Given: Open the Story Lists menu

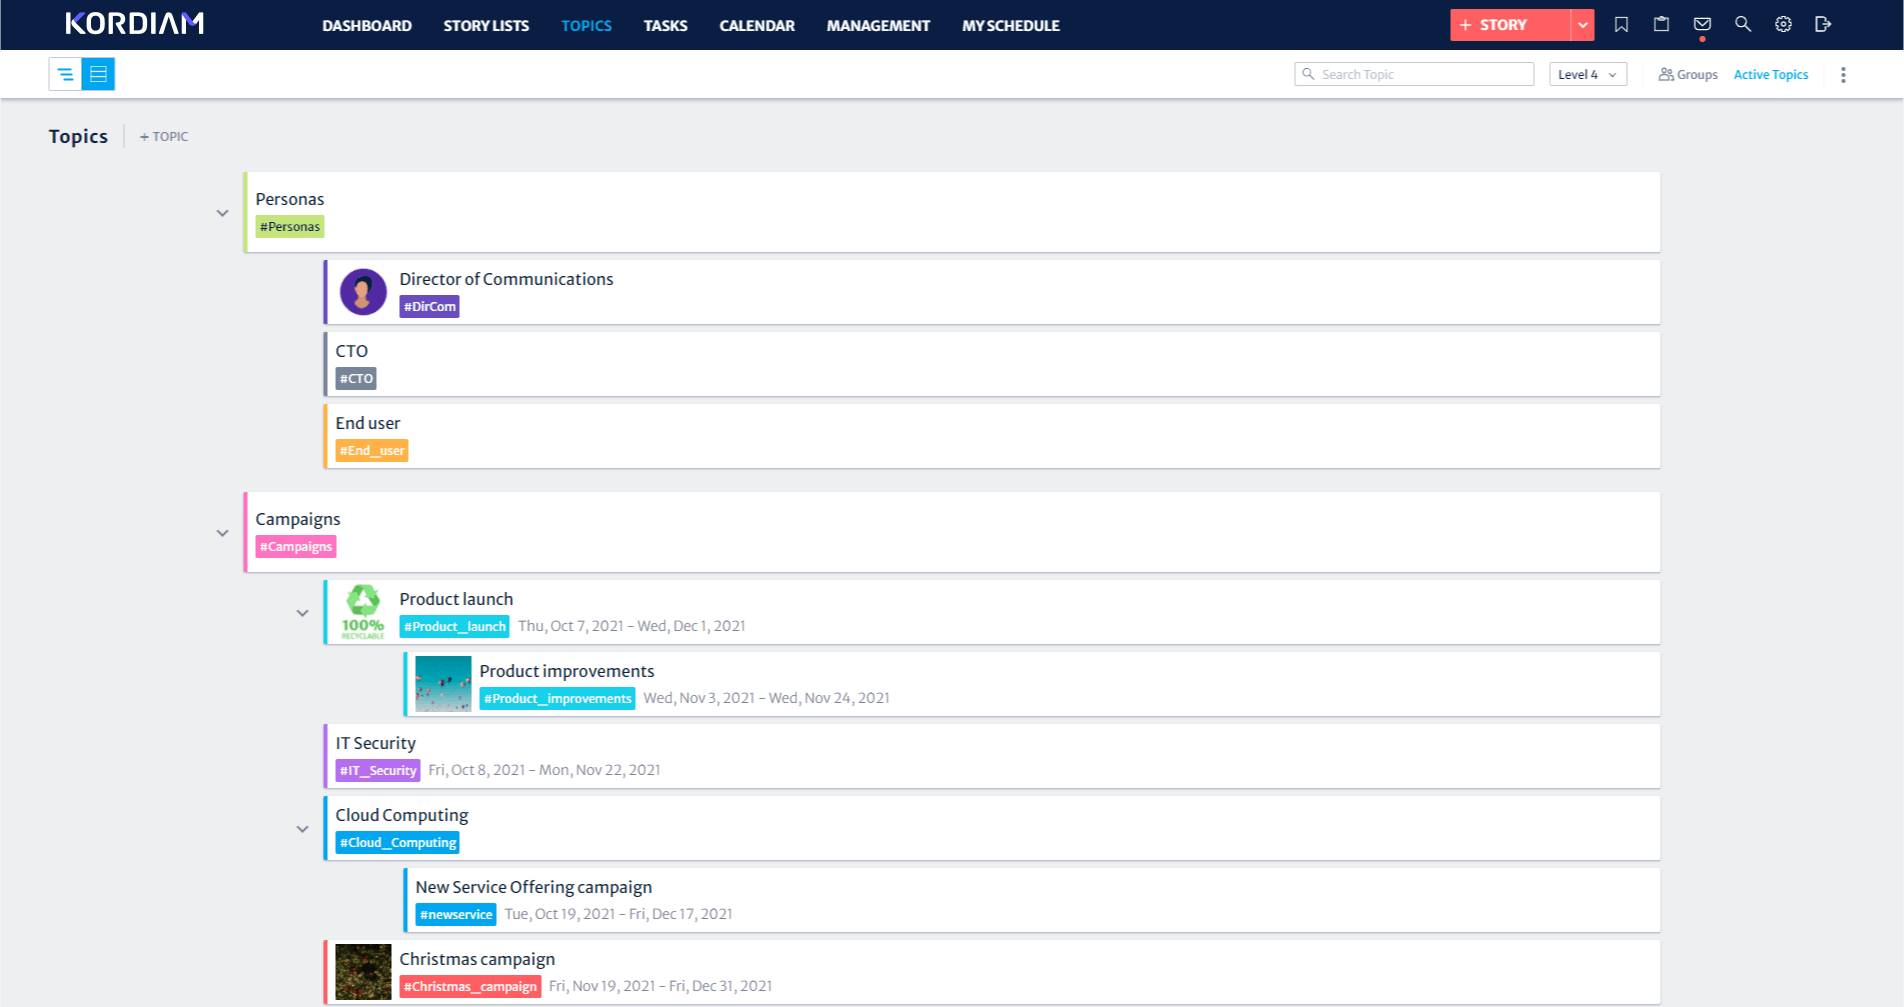Looking at the screenshot, I should (x=486, y=26).
